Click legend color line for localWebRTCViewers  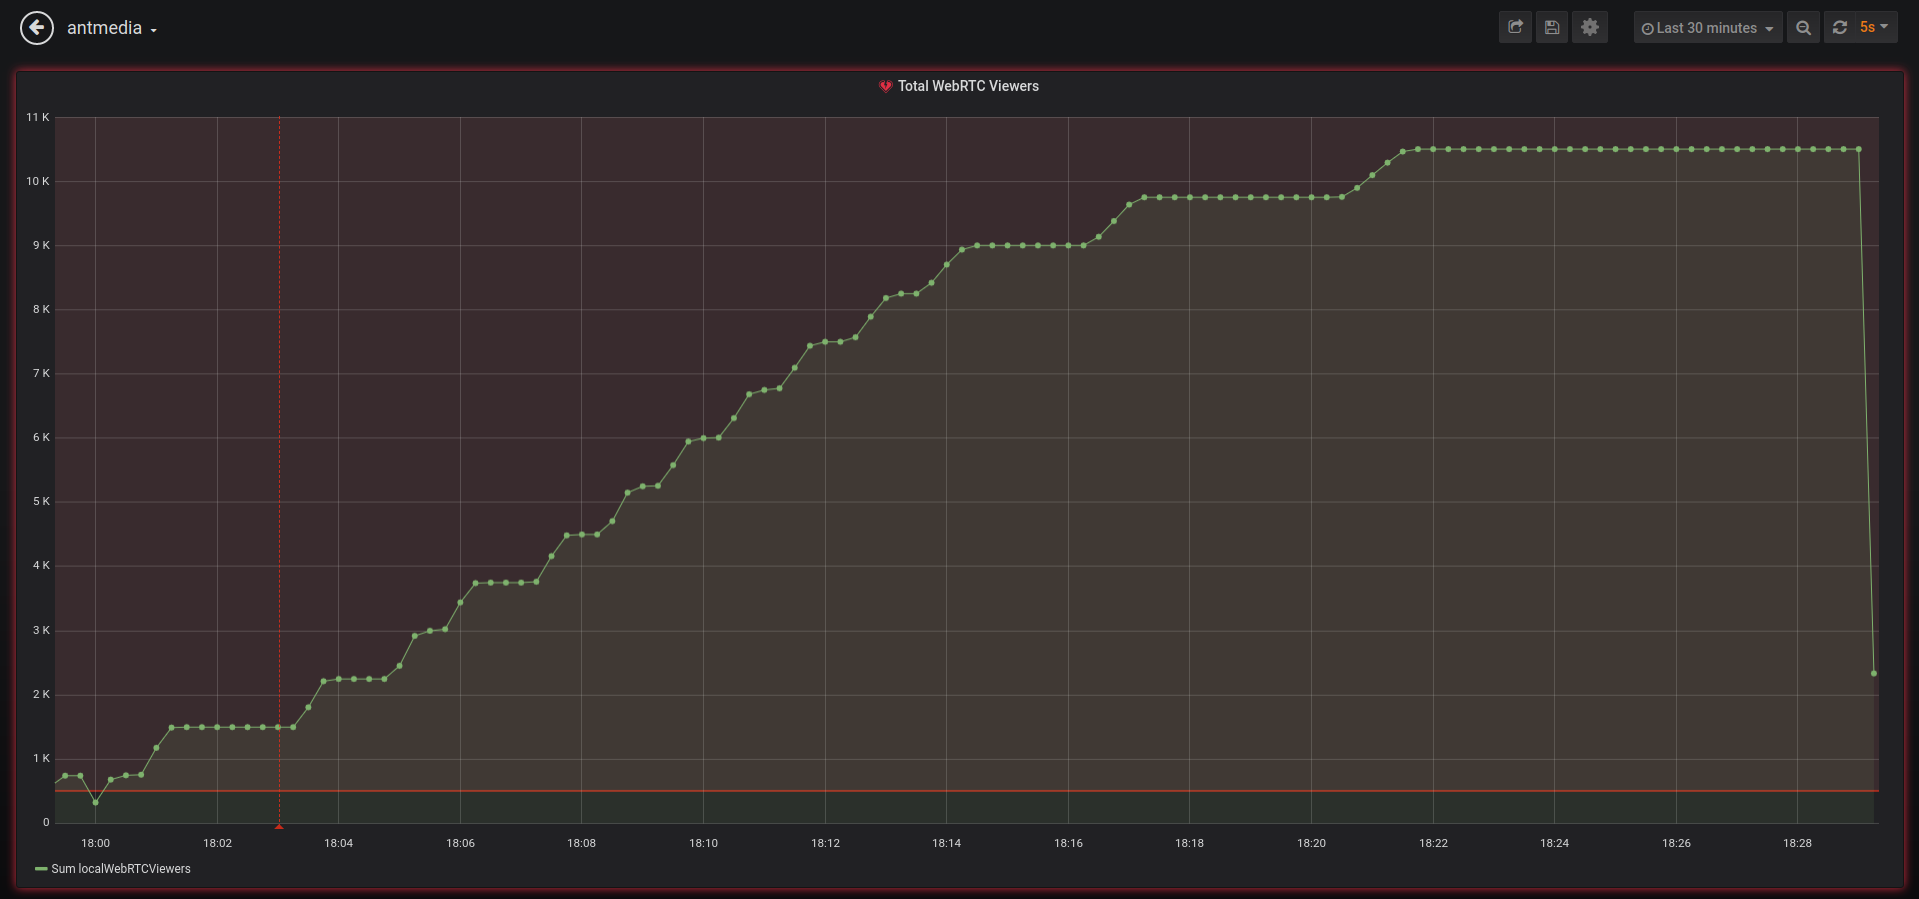[41, 869]
